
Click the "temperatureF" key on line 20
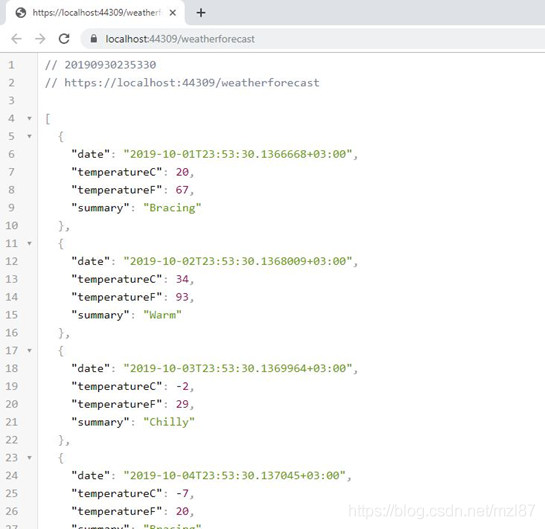(116, 404)
